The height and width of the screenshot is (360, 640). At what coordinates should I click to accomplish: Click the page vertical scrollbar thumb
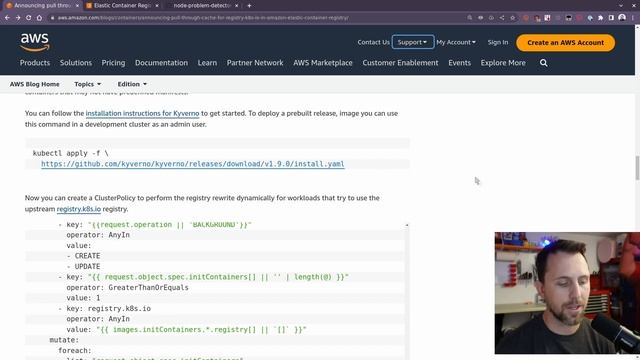[637, 167]
